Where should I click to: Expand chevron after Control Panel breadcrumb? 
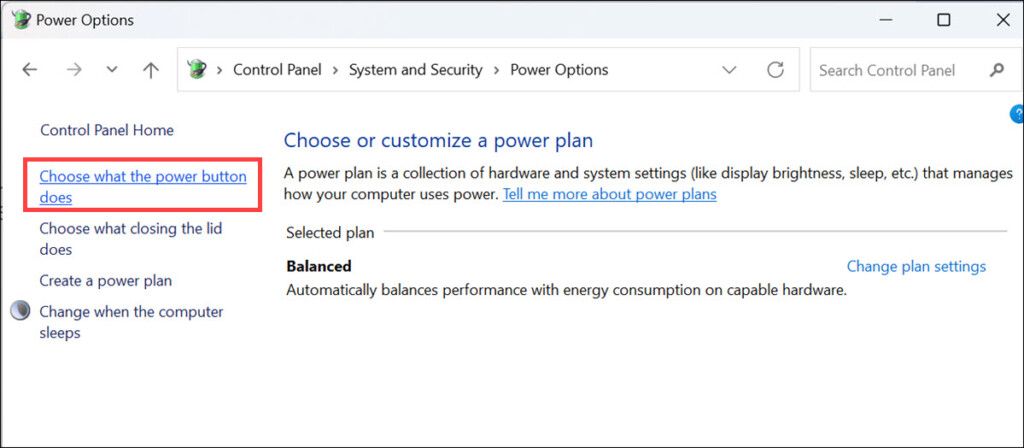(338, 70)
